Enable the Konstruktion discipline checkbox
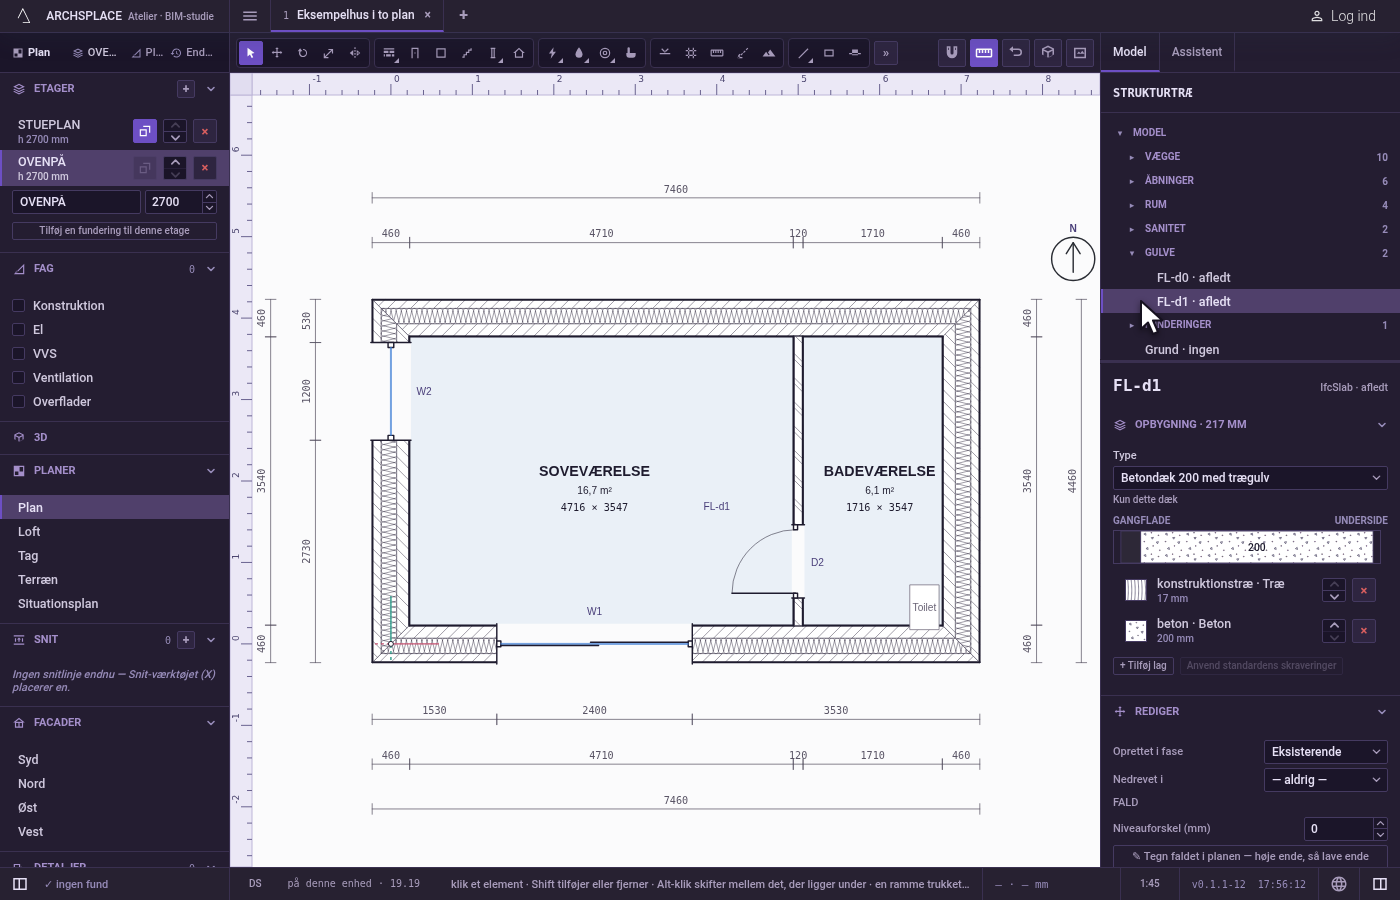 [18, 306]
